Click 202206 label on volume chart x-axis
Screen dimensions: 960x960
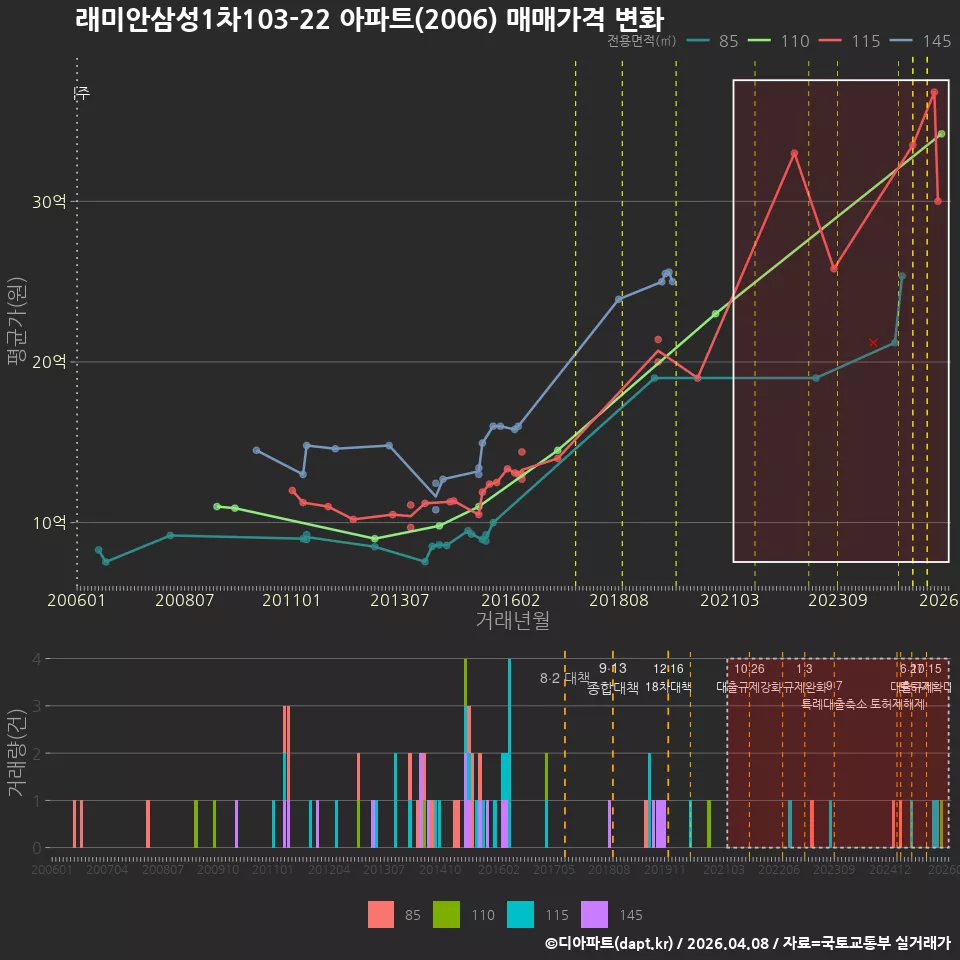click(x=779, y=869)
